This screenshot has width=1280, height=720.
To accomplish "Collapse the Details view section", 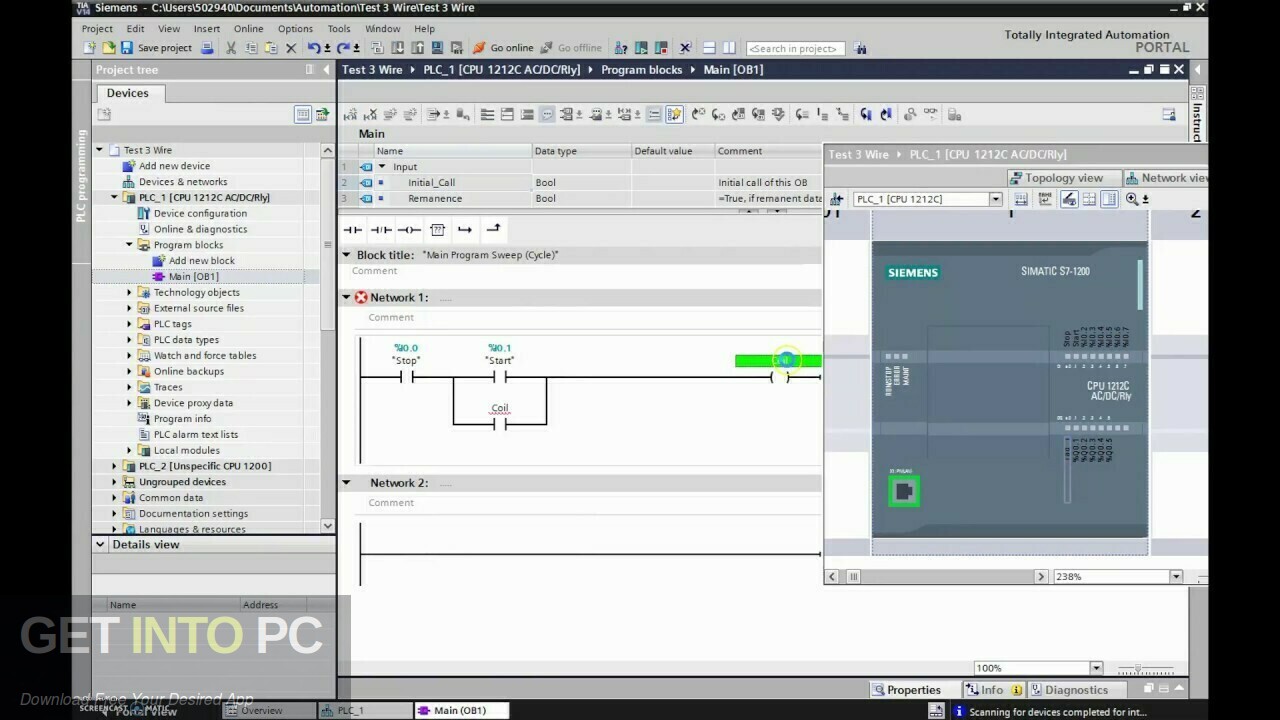I will click(100, 545).
